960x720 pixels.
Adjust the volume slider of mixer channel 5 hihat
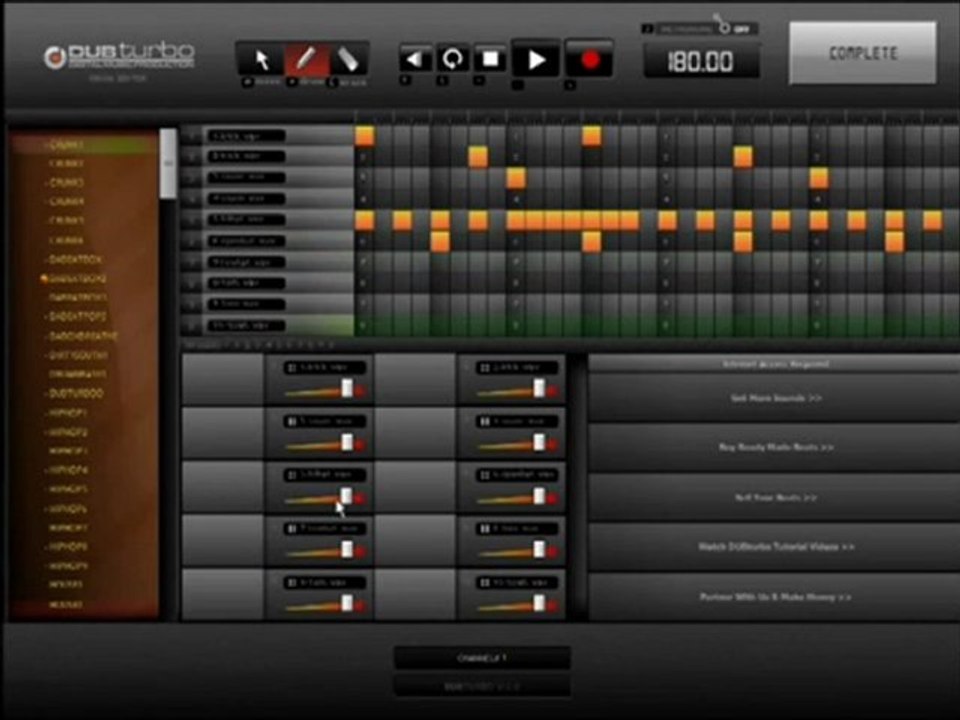pyautogui.click(x=347, y=496)
